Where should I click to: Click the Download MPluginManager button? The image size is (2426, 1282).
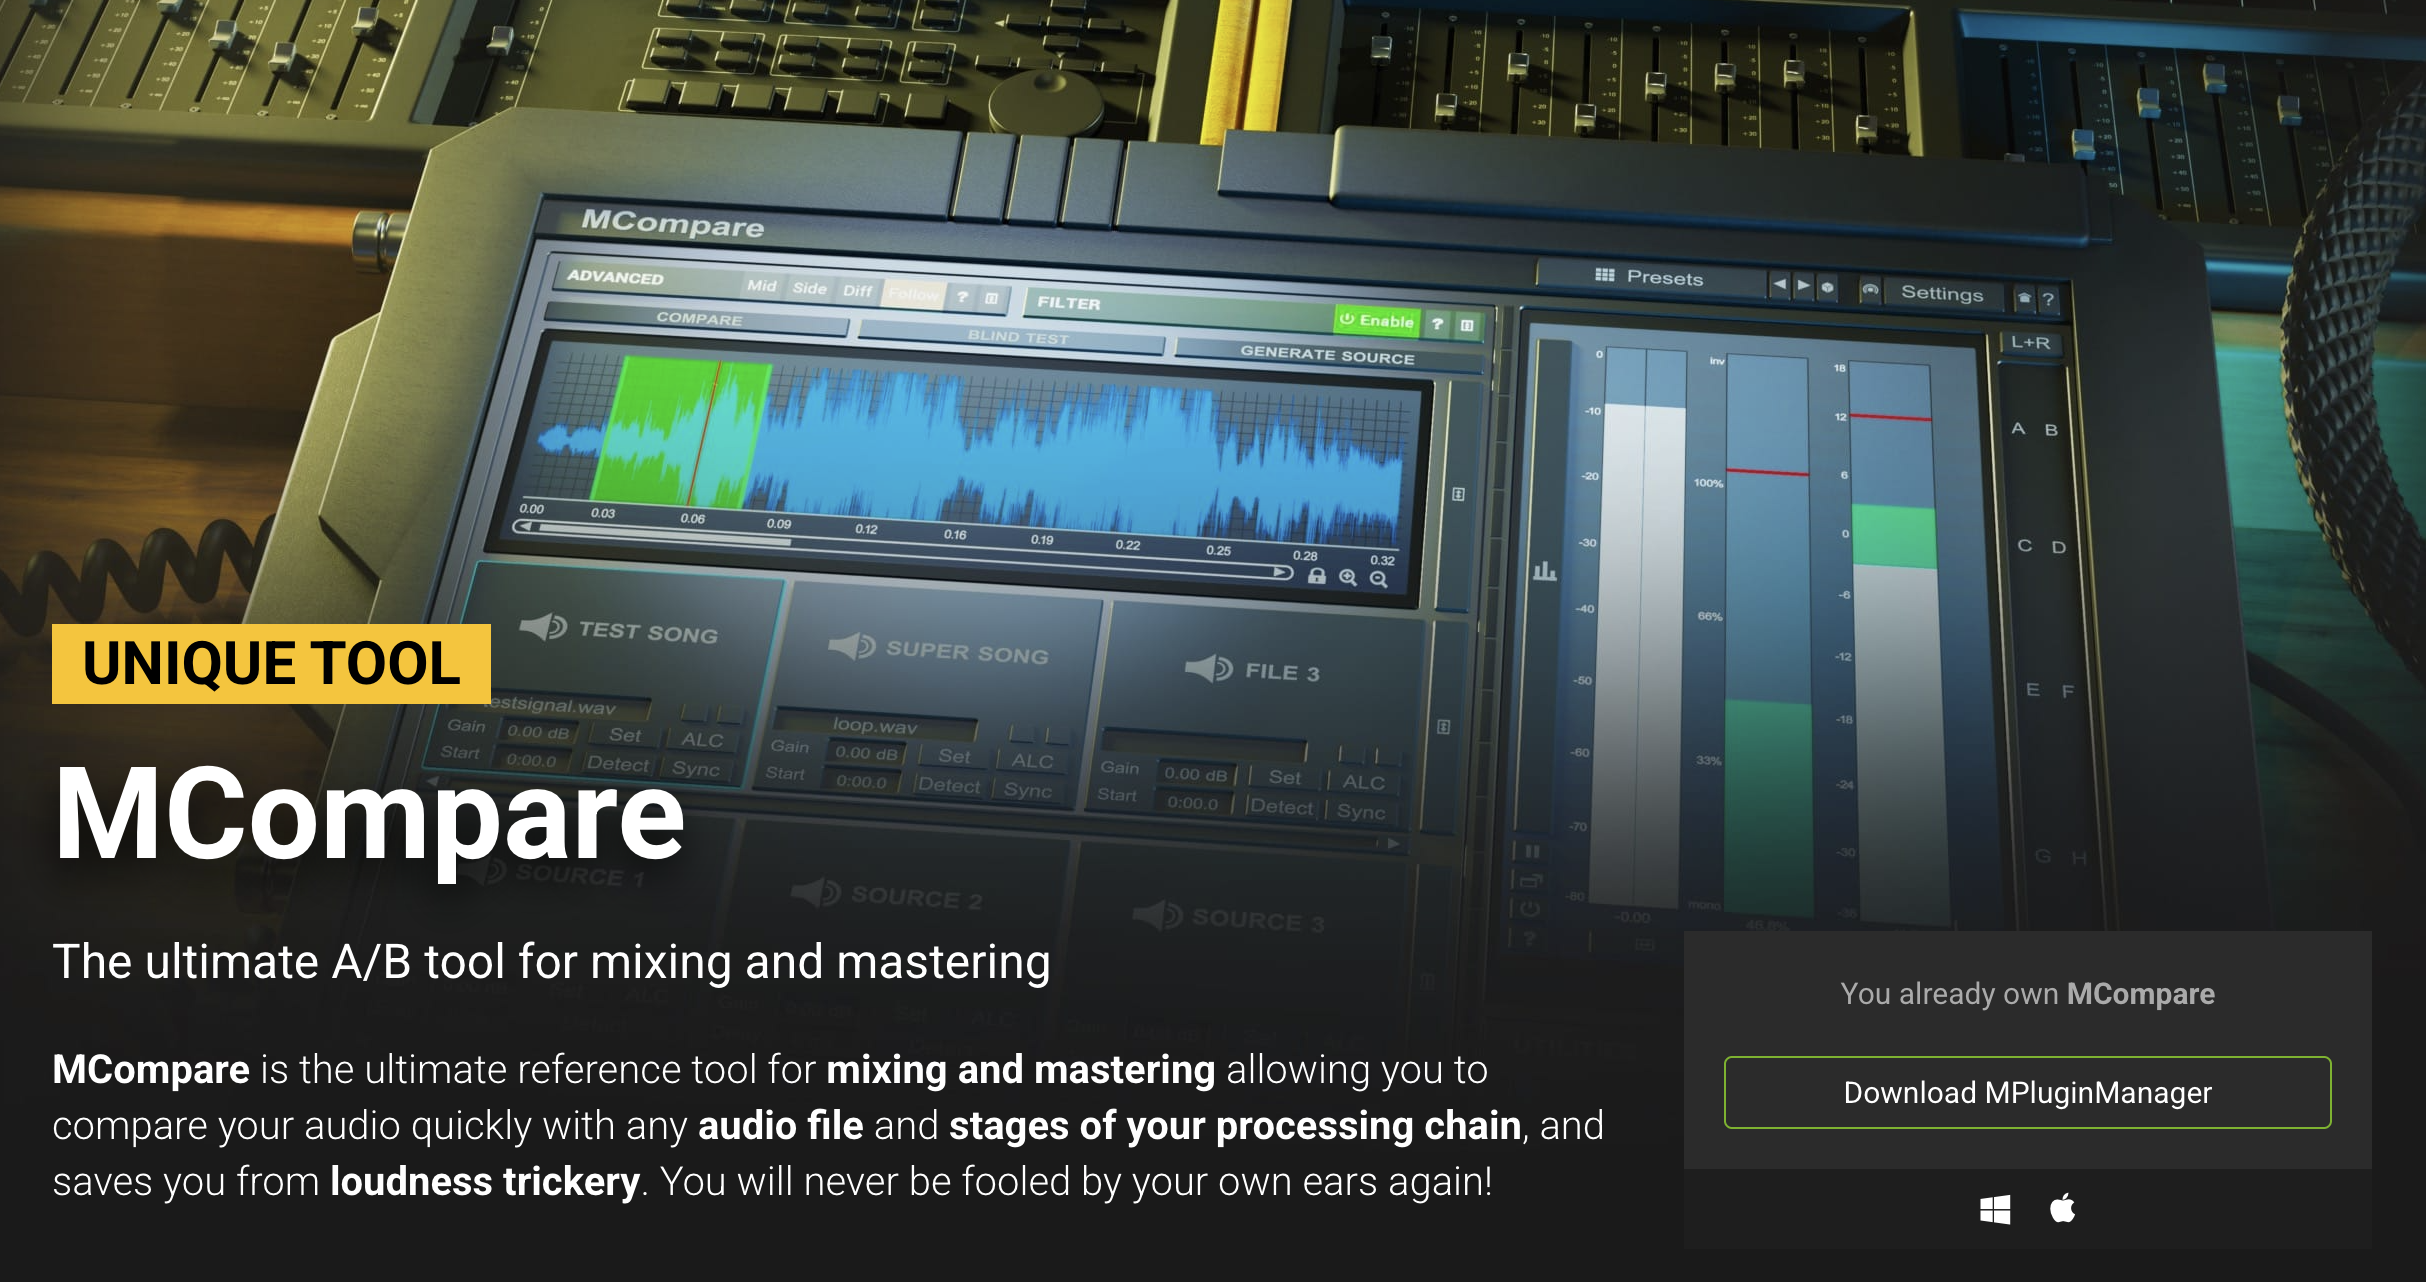pos(2027,1093)
